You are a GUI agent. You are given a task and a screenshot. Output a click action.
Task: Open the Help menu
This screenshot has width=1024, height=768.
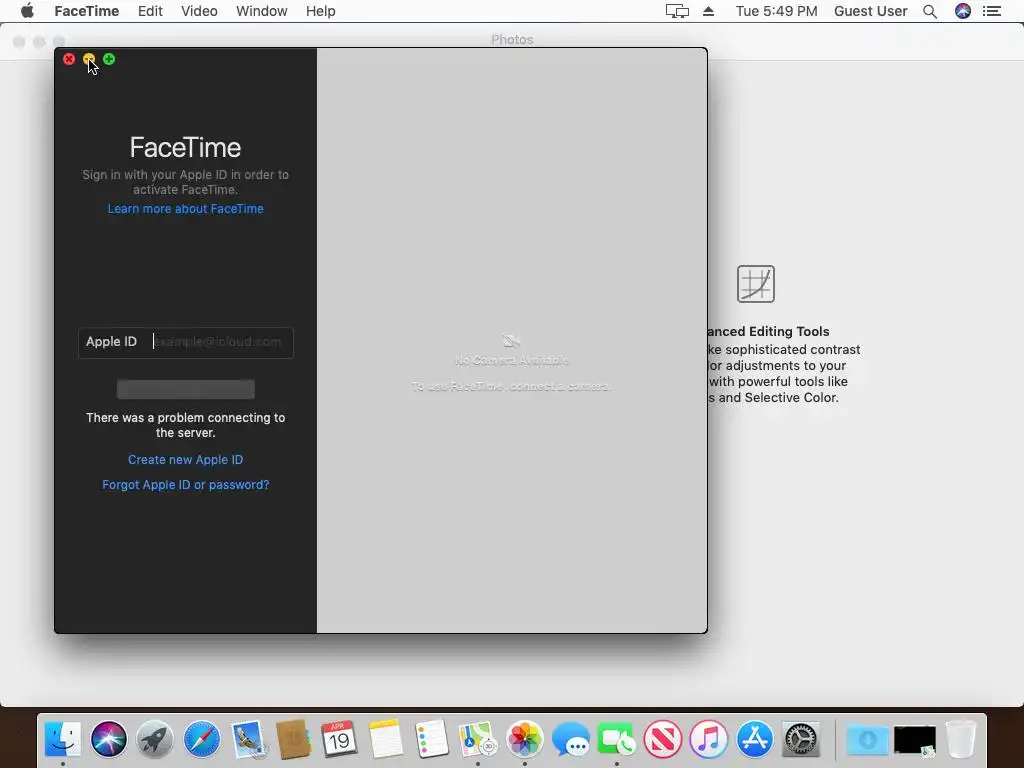click(321, 11)
